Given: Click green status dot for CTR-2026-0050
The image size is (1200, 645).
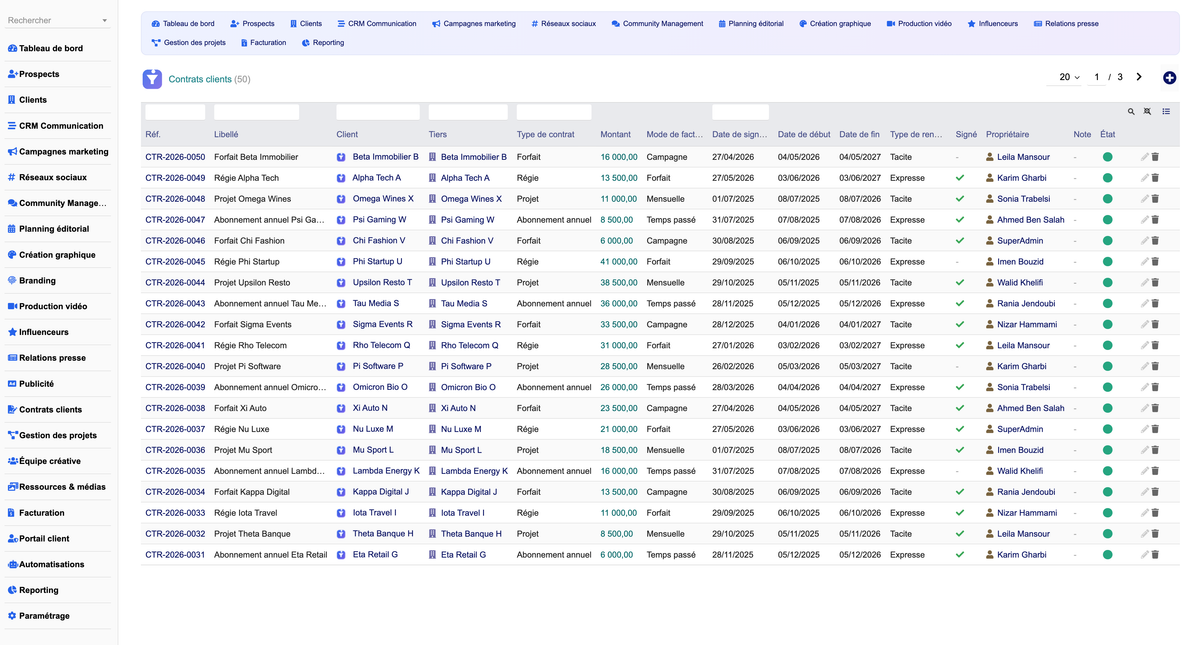Looking at the screenshot, I should pos(1107,157).
